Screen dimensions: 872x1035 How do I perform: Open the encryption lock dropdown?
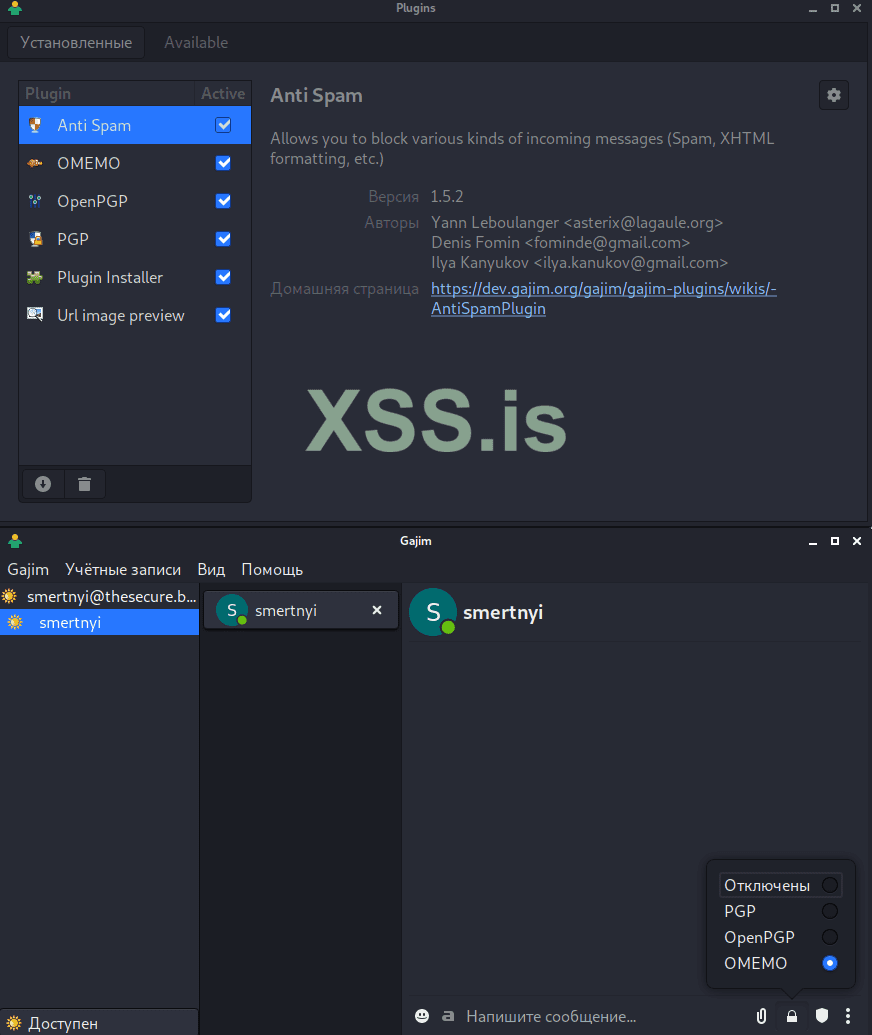point(790,1015)
